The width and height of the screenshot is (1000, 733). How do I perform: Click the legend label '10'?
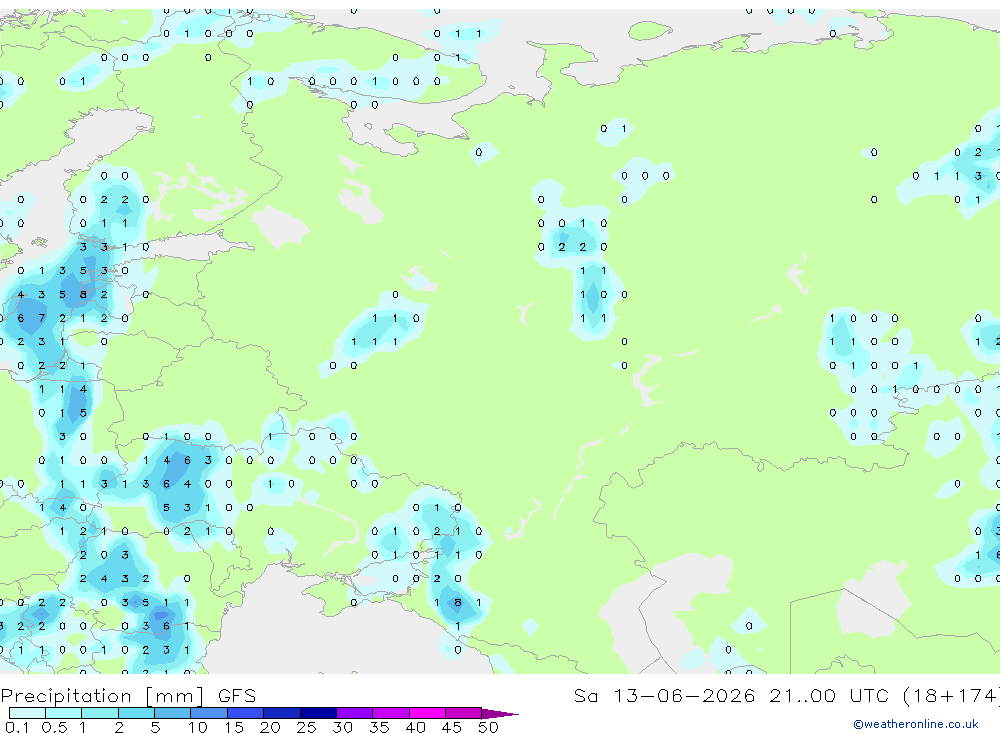tap(197, 727)
